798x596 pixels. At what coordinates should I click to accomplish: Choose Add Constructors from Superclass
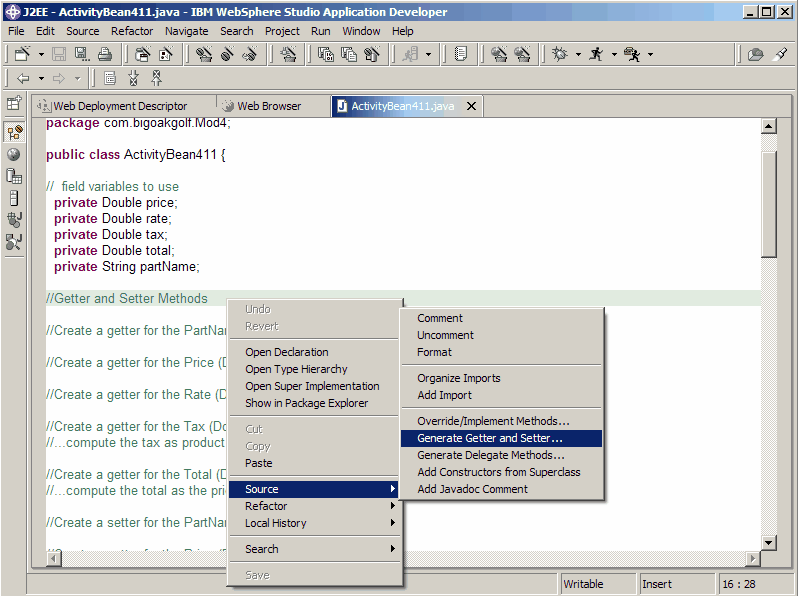pyautogui.click(x=501, y=472)
